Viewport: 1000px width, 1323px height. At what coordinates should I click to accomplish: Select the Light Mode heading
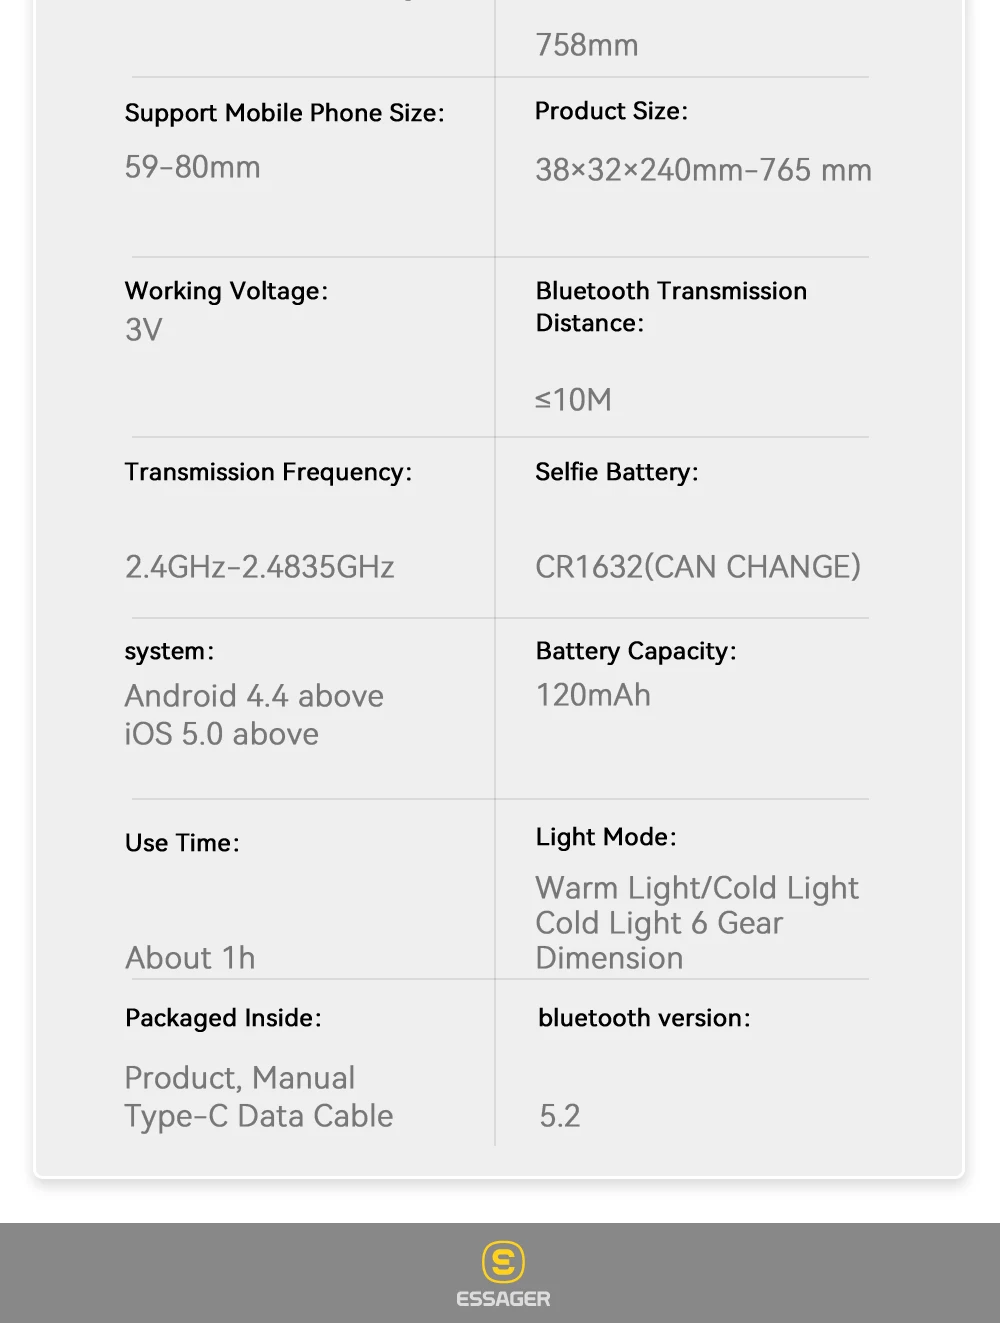[606, 837]
